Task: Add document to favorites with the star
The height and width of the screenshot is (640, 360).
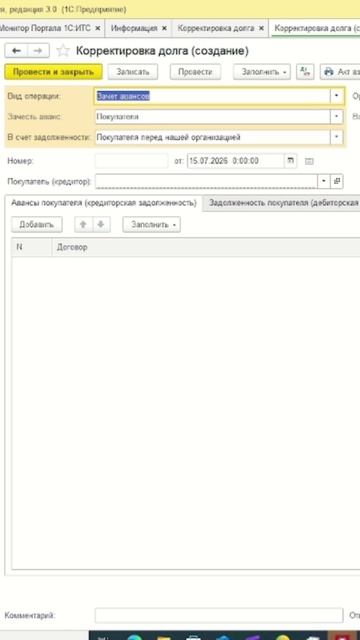Action: (x=63, y=51)
